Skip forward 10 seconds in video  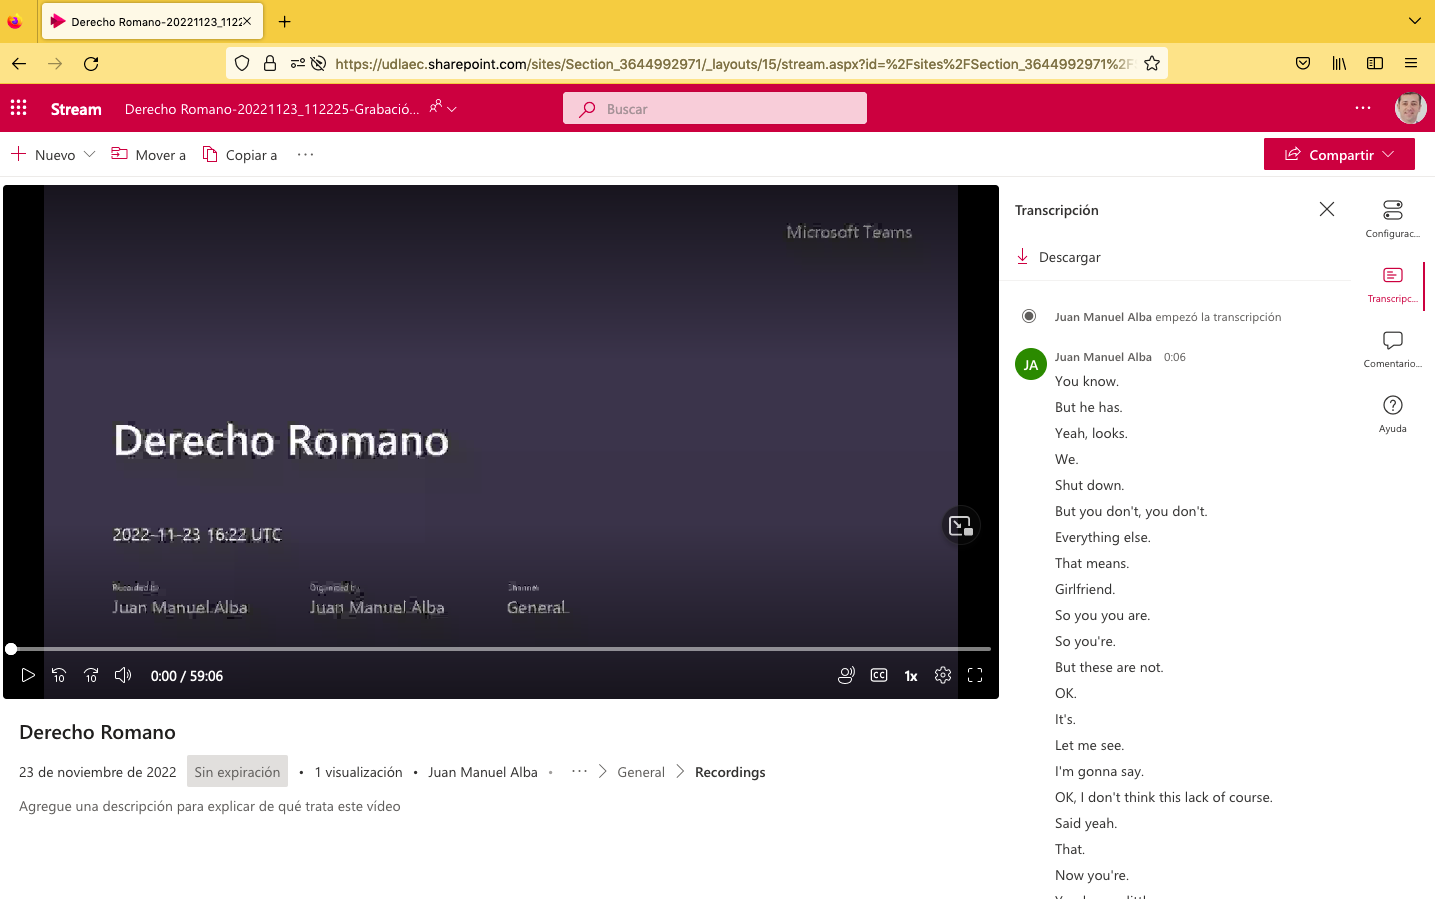91,676
